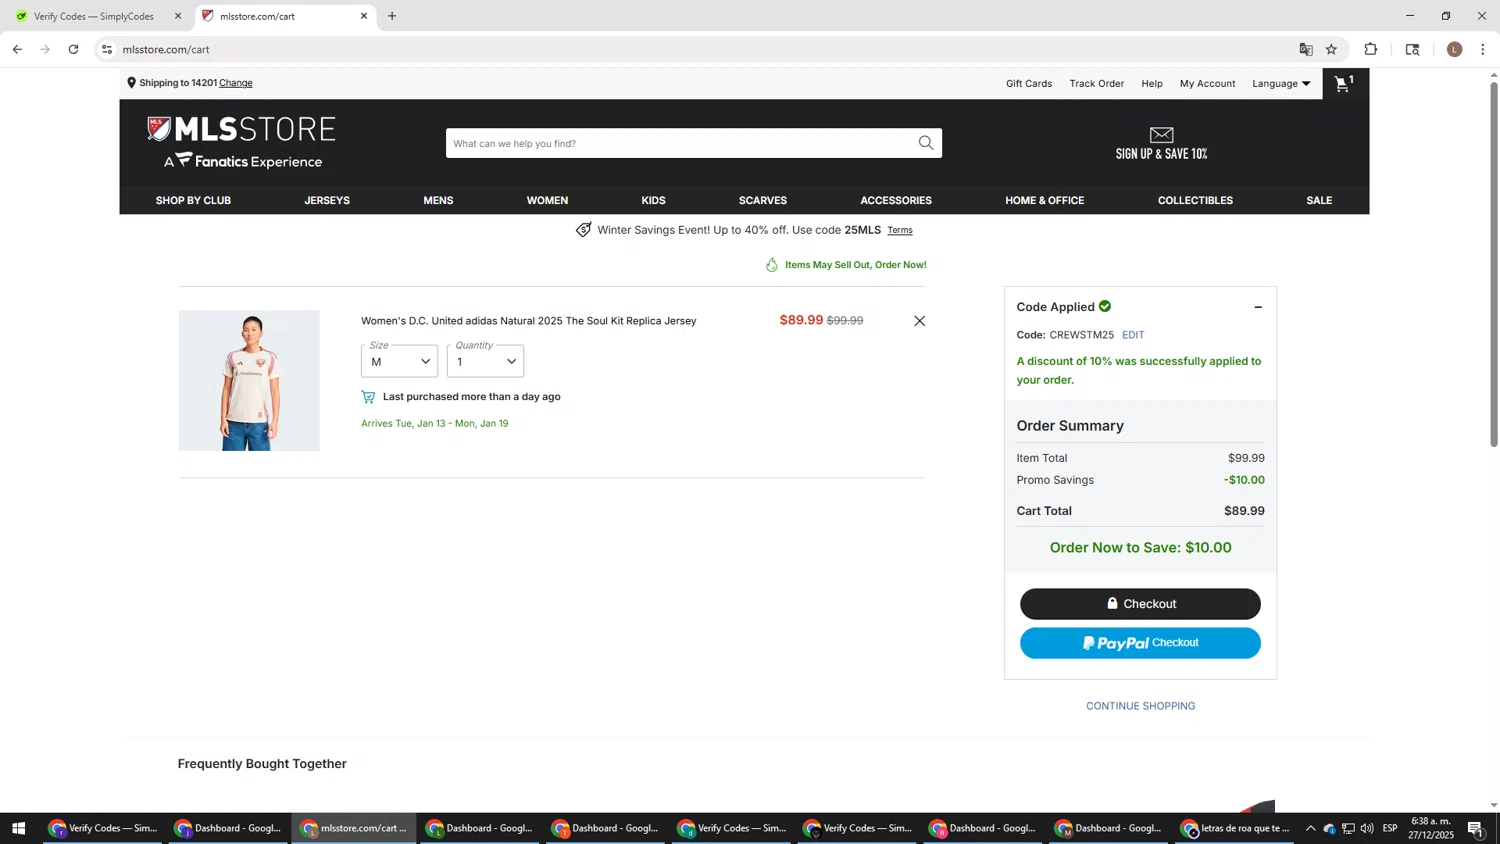Open Terms link for the Winter Savings Event
Image resolution: width=1500 pixels, height=844 pixels.
900,231
